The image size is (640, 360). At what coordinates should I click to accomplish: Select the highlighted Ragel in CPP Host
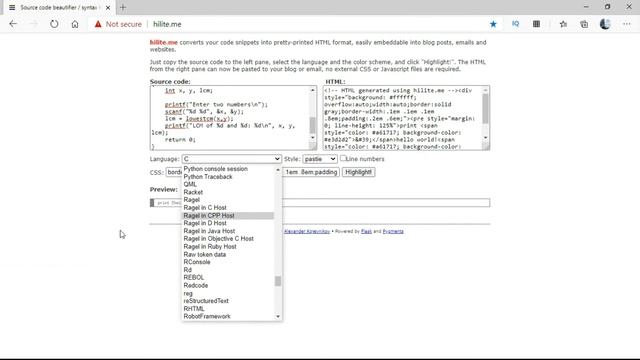click(x=228, y=216)
